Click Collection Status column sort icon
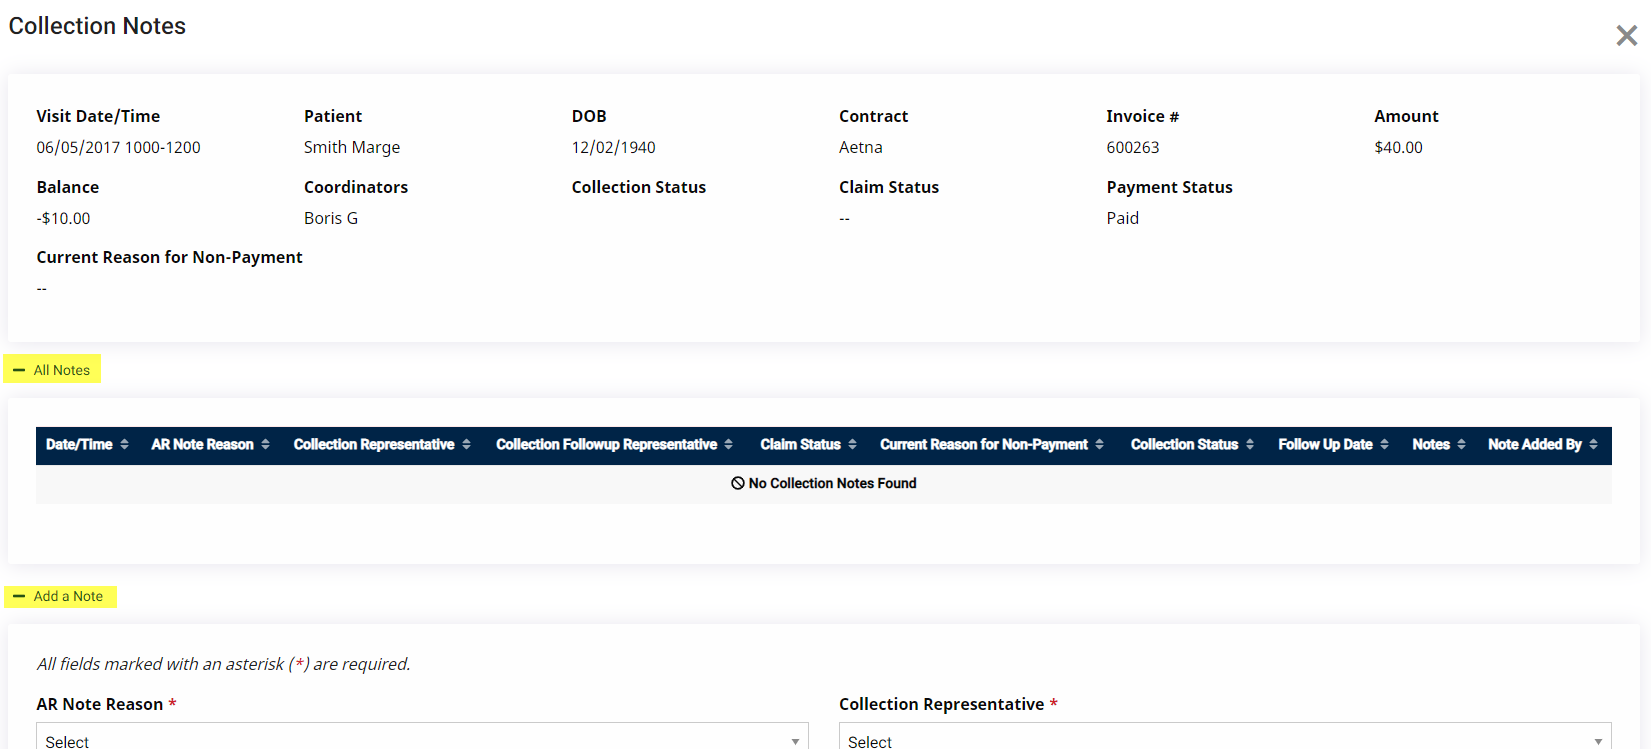Image resolution: width=1651 pixels, height=749 pixels. (1250, 445)
